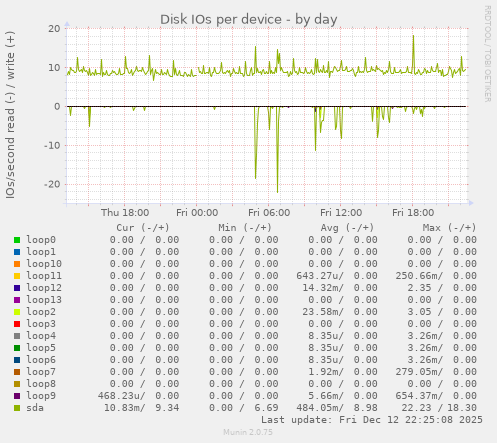Click the 'loop8' legend label
497x443 pixels.
[x=41, y=384]
